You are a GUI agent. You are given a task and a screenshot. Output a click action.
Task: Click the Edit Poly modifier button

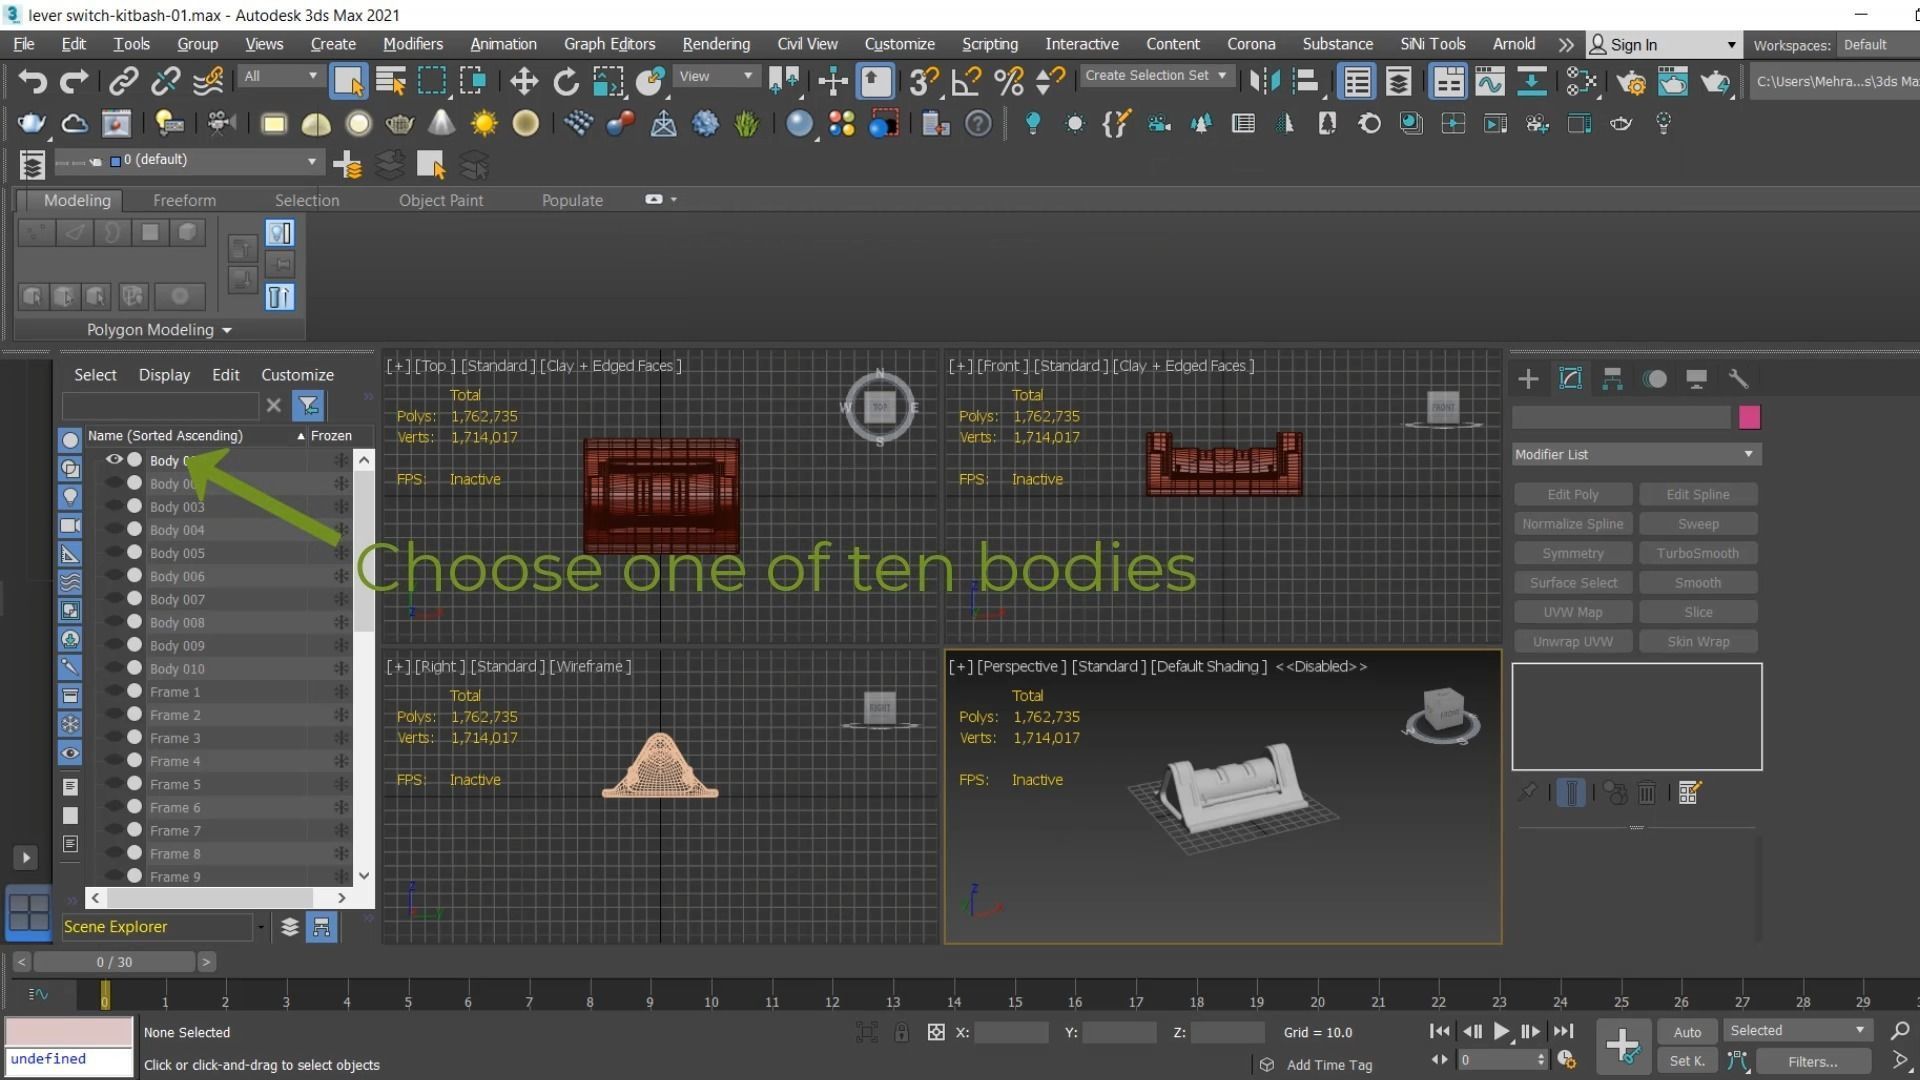[x=1572, y=494]
